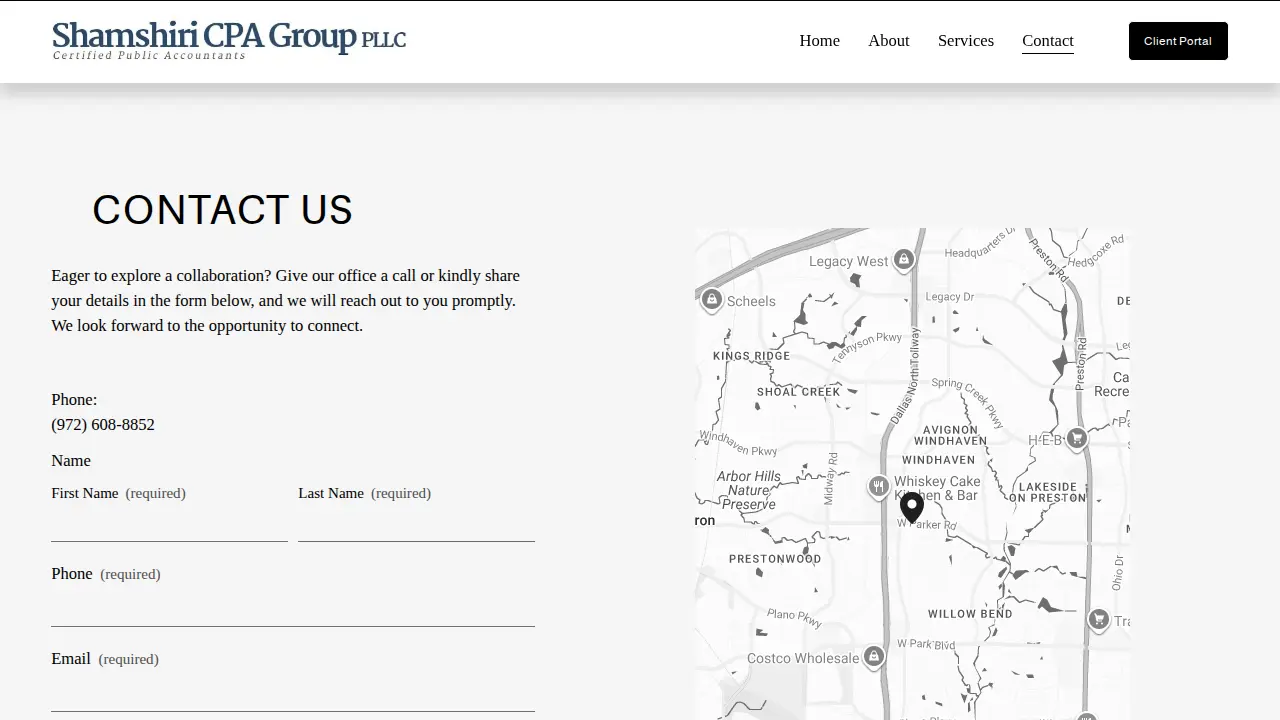Click the black office location pin
This screenshot has width=1280, height=720.
[x=911, y=508]
